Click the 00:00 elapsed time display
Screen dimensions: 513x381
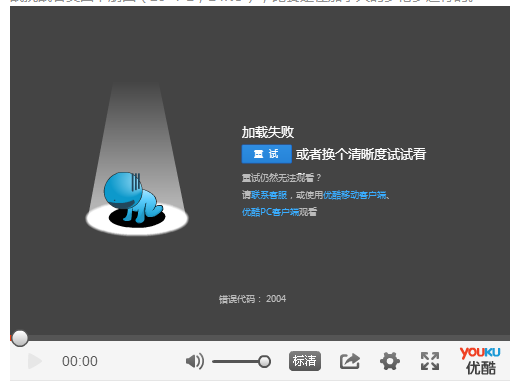click(80, 361)
